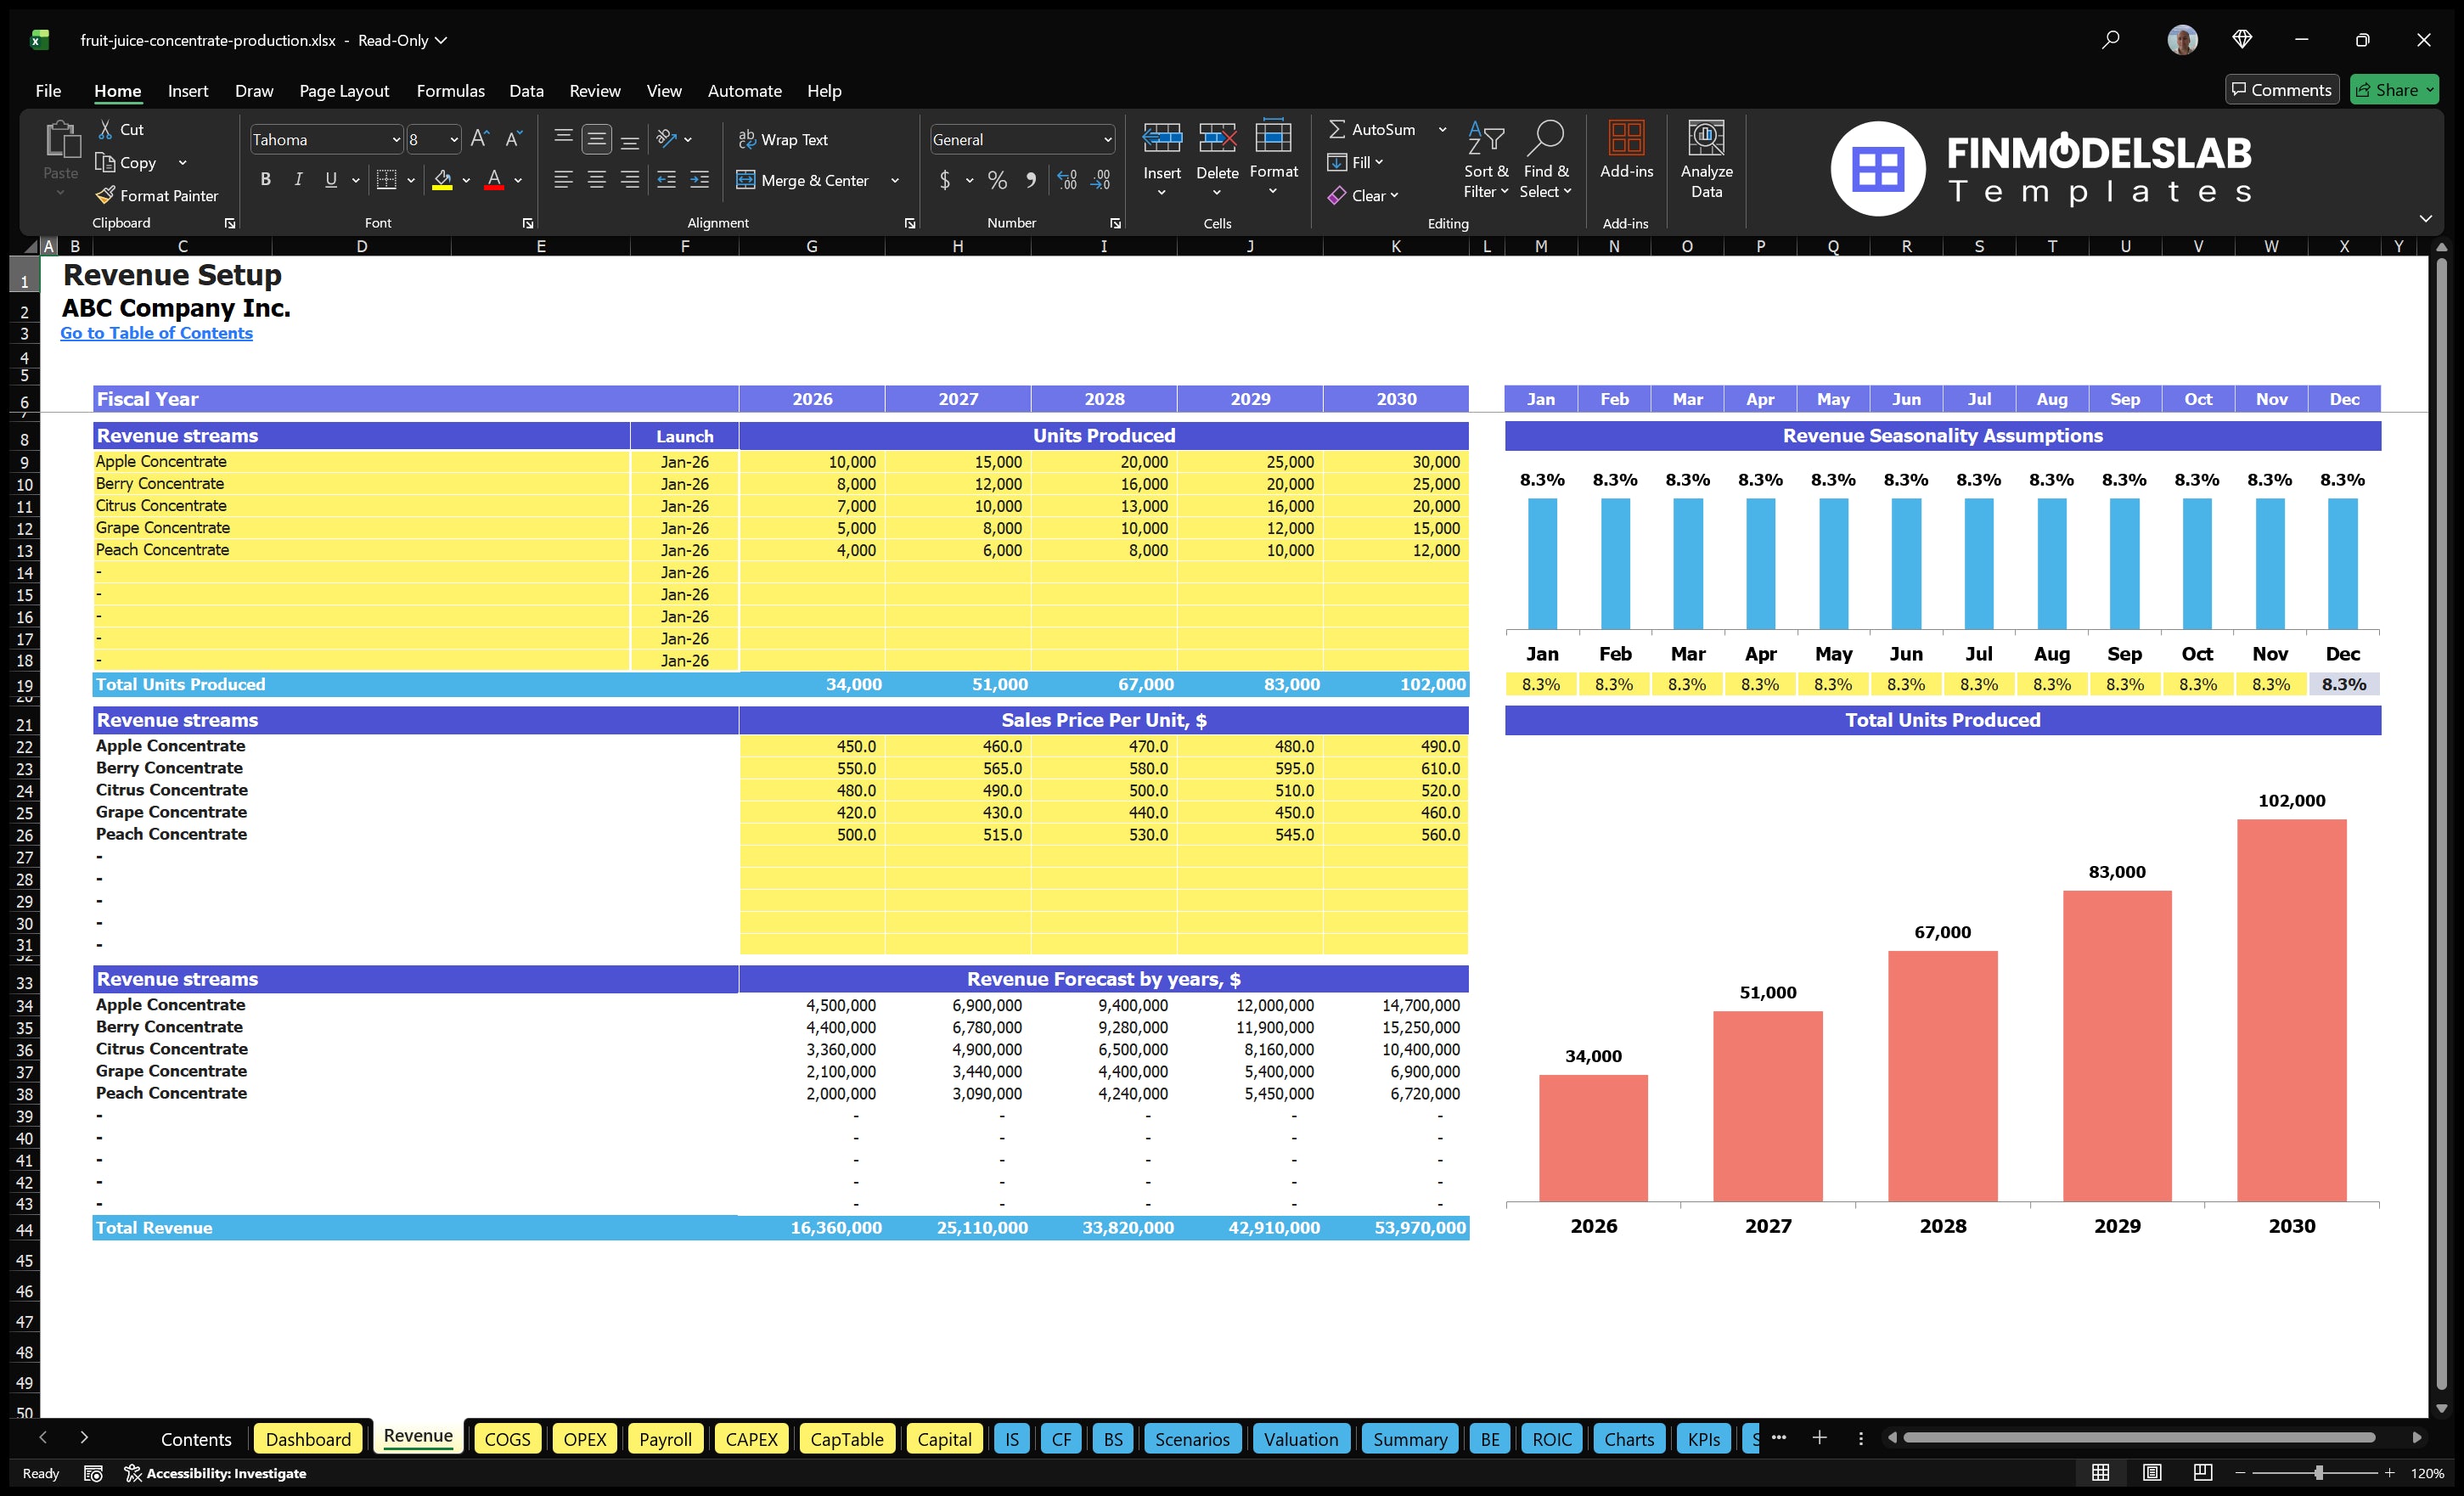Open the Comments panel
The width and height of the screenshot is (2464, 1496).
pos(2281,89)
